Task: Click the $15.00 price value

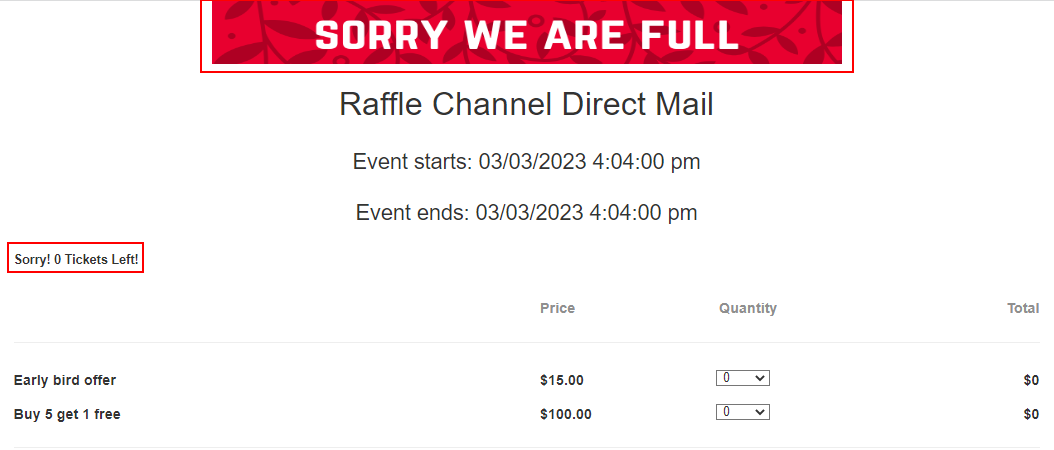Action: 561,381
